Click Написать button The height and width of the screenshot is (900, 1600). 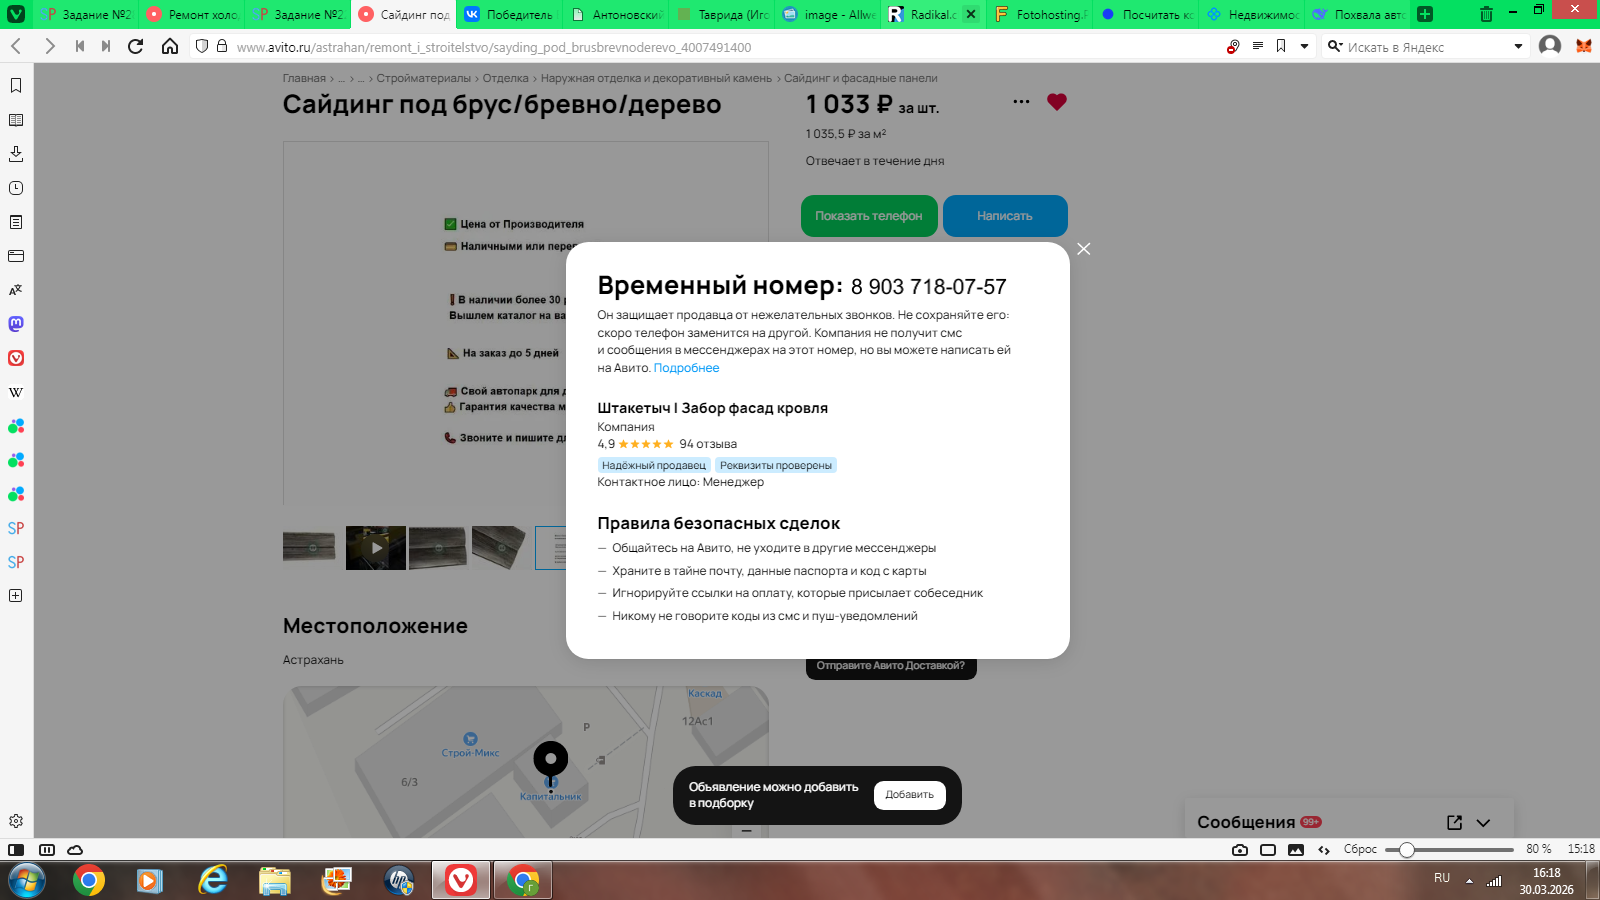point(1005,216)
